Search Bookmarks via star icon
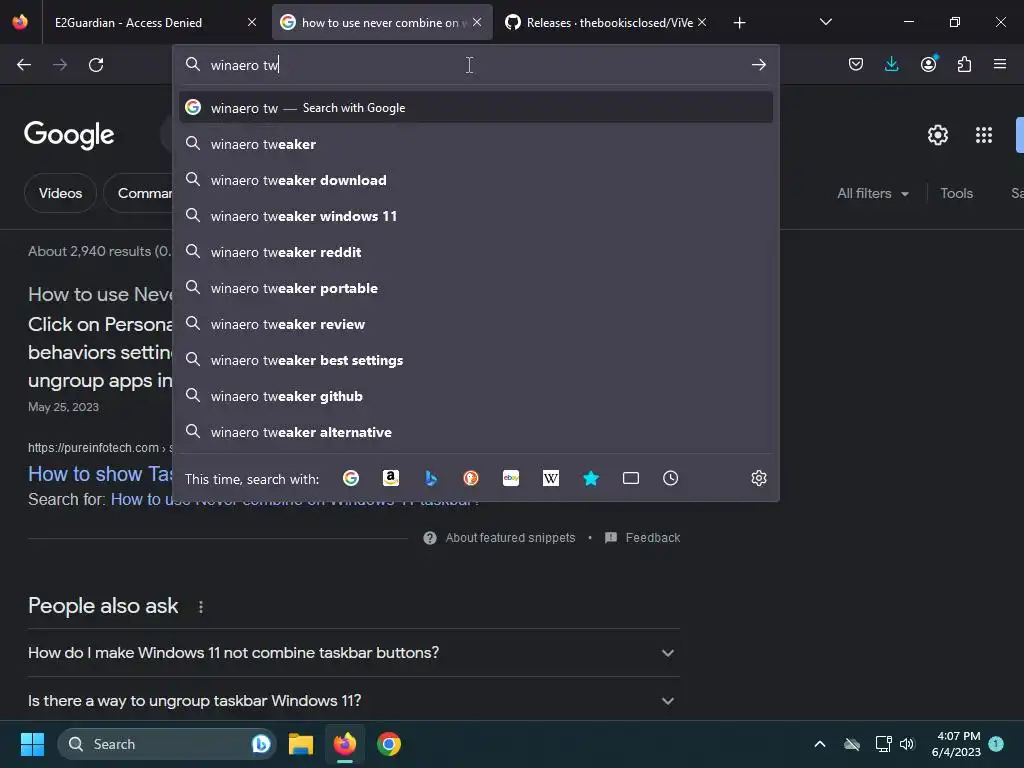1024x768 pixels. [x=591, y=479]
